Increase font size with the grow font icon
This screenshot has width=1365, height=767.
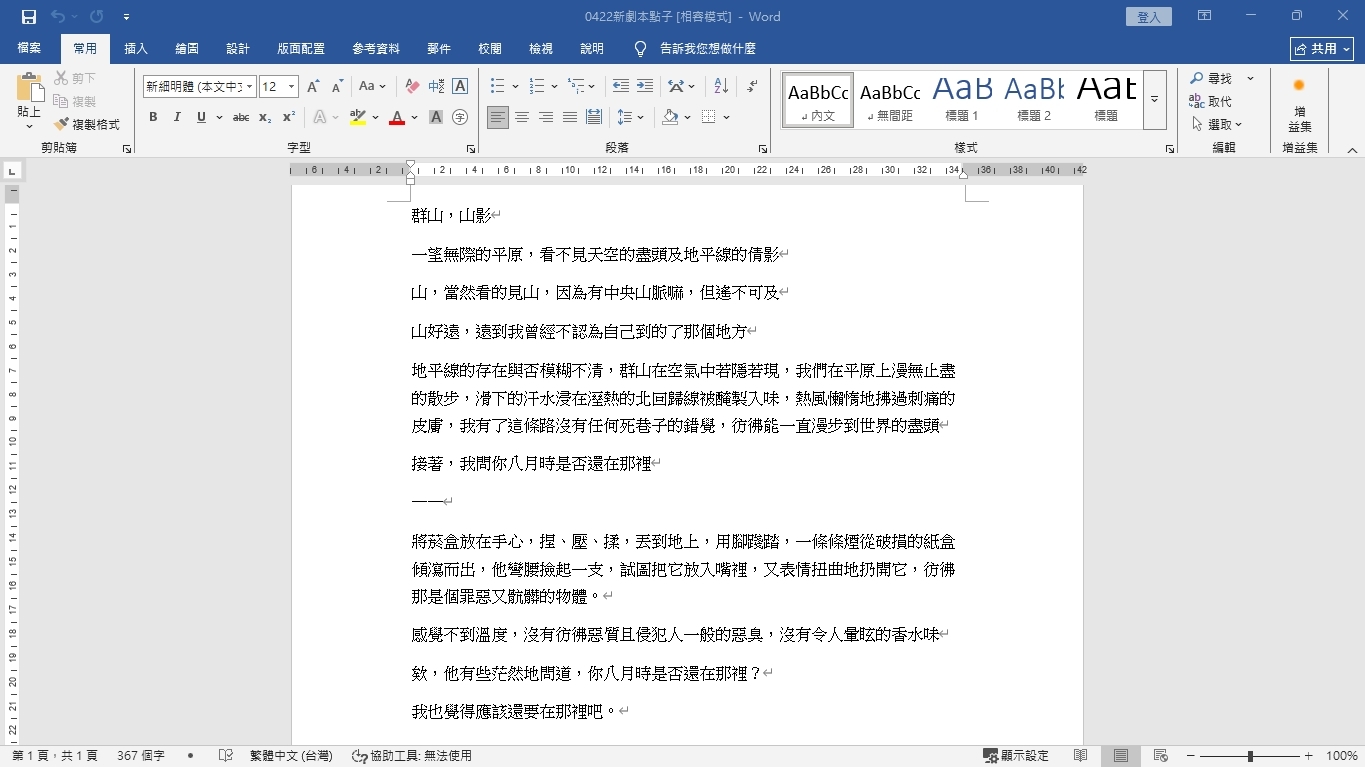(x=313, y=87)
